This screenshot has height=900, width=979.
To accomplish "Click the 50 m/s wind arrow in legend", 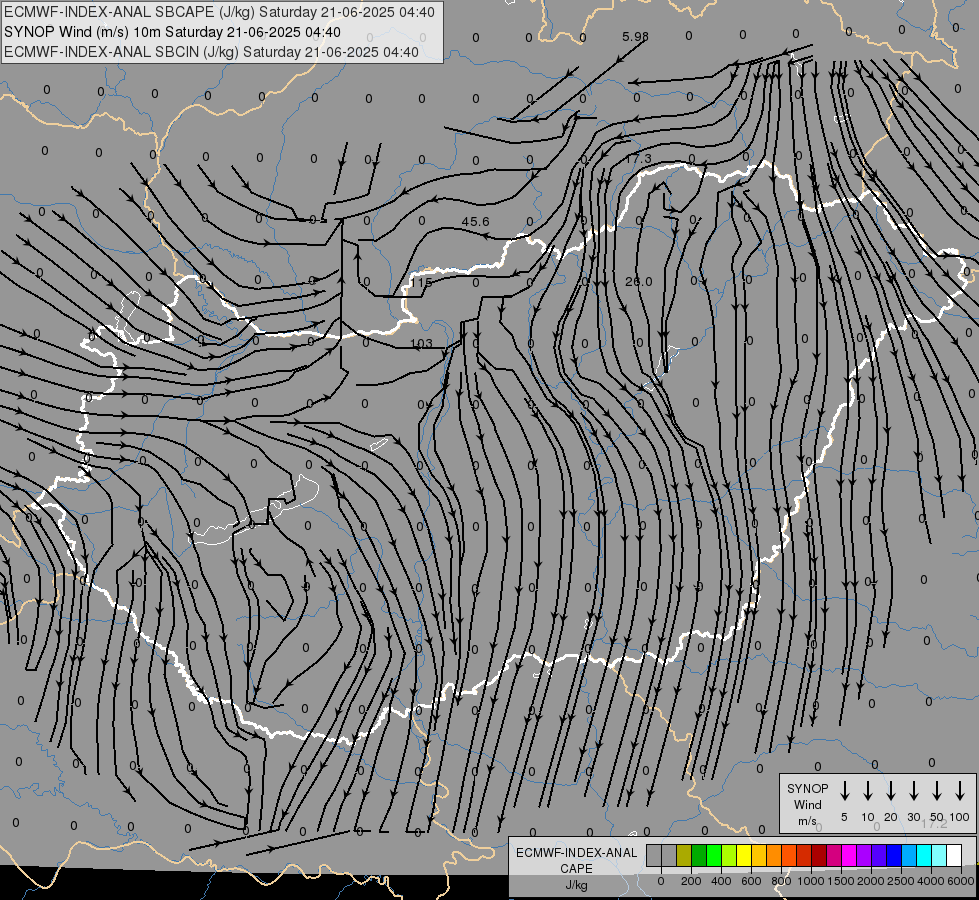I will (x=937, y=791).
